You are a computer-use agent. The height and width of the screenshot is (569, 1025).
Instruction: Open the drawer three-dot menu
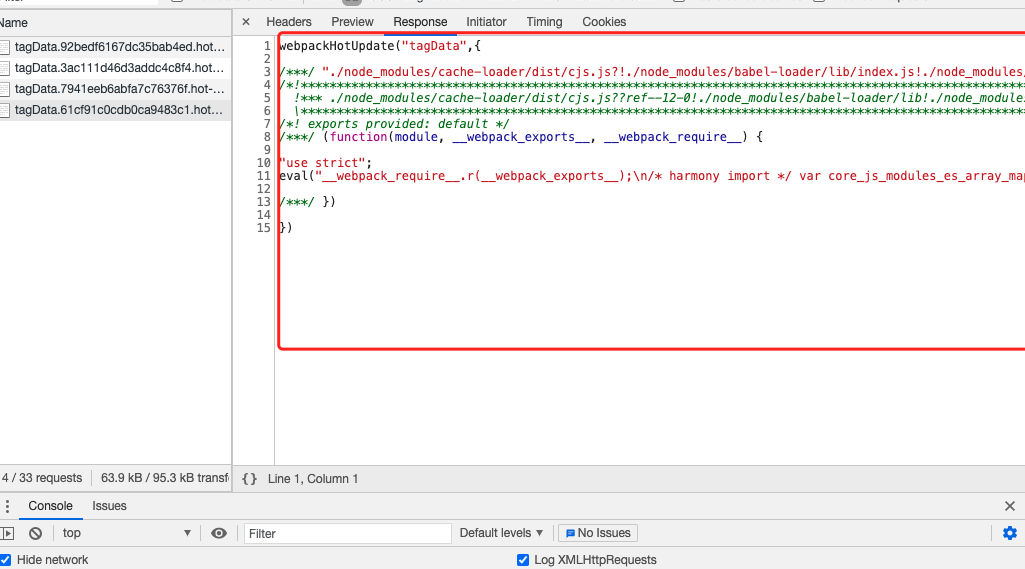(7, 507)
